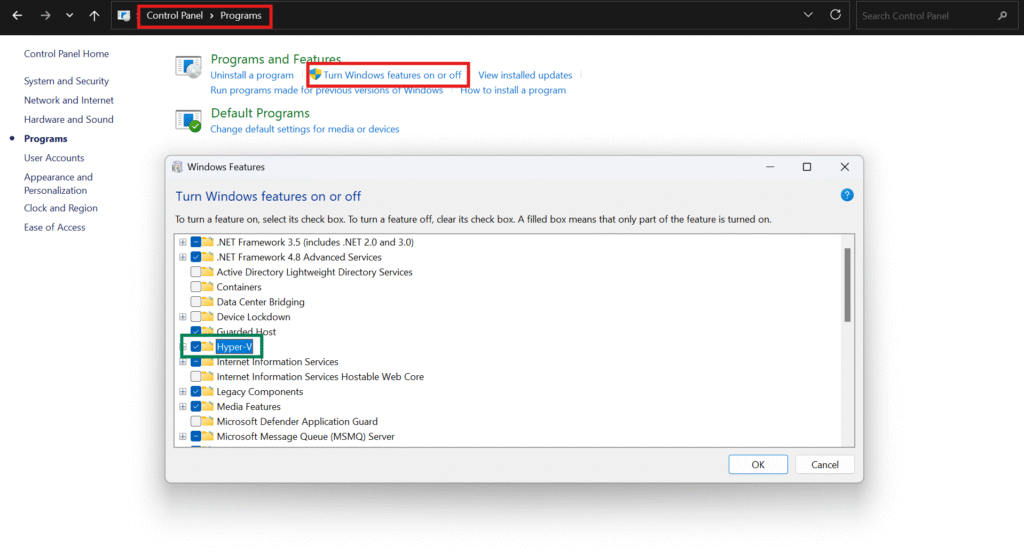
Task: Click the search magnifier icon
Action: point(1002,16)
